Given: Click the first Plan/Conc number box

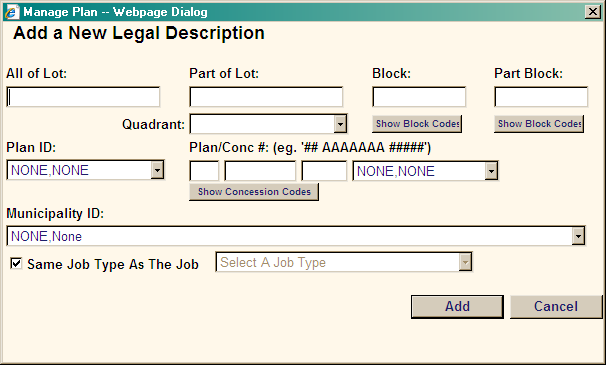Looking at the screenshot, I should point(204,171).
